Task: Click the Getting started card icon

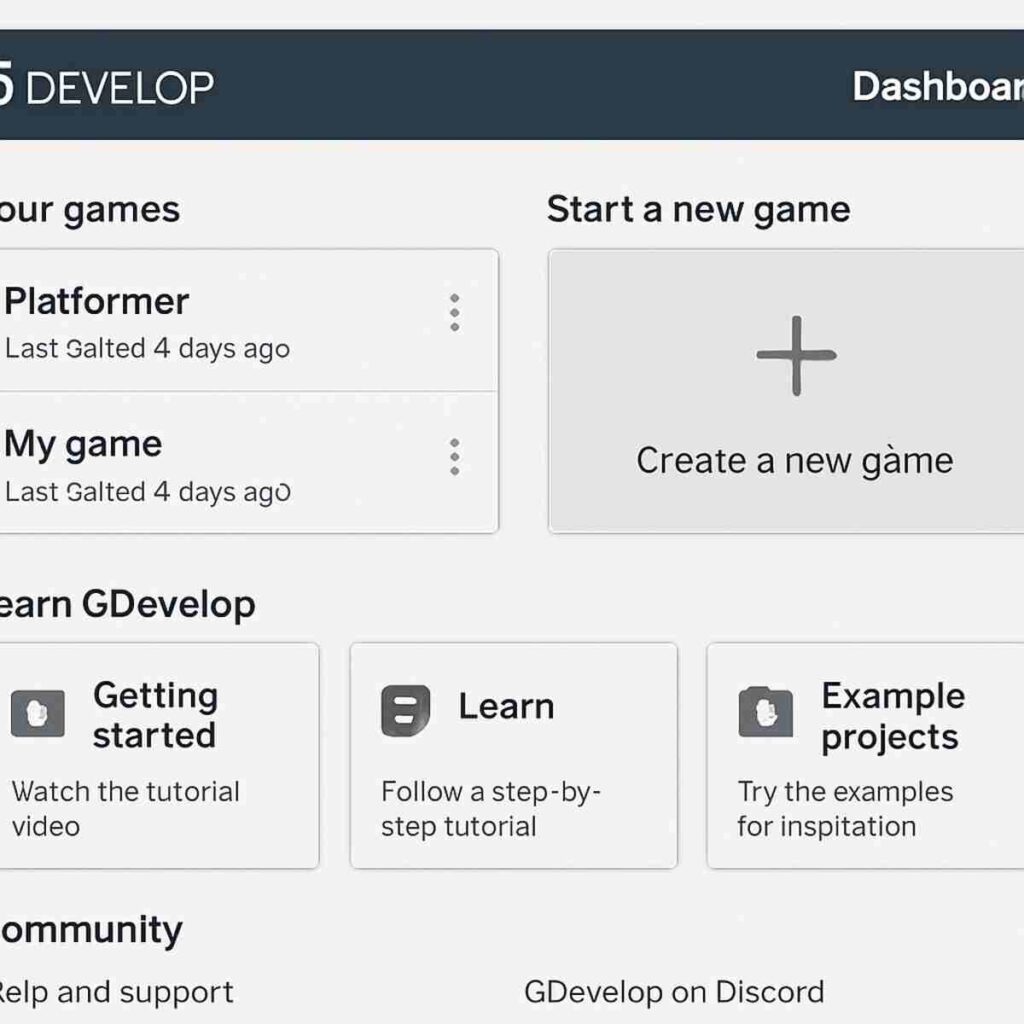Action: tap(38, 713)
